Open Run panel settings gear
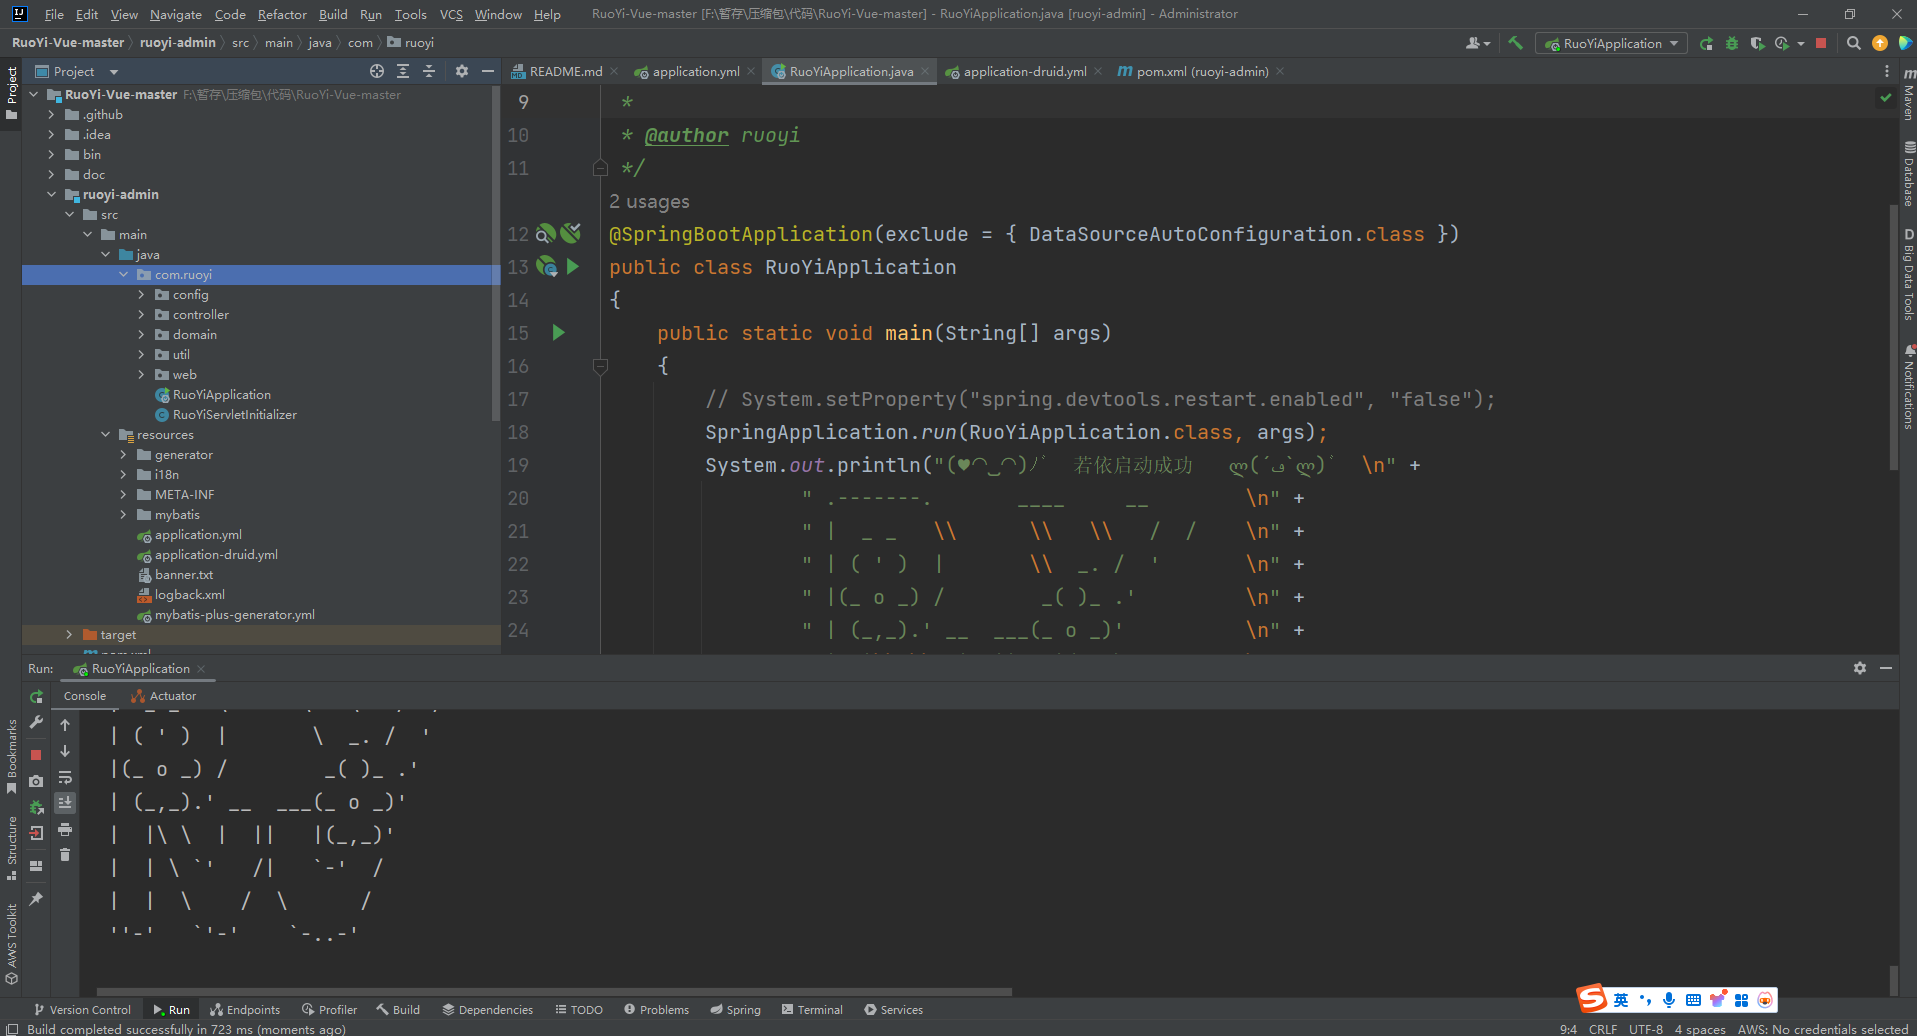Image resolution: width=1917 pixels, height=1036 pixels. [1860, 668]
